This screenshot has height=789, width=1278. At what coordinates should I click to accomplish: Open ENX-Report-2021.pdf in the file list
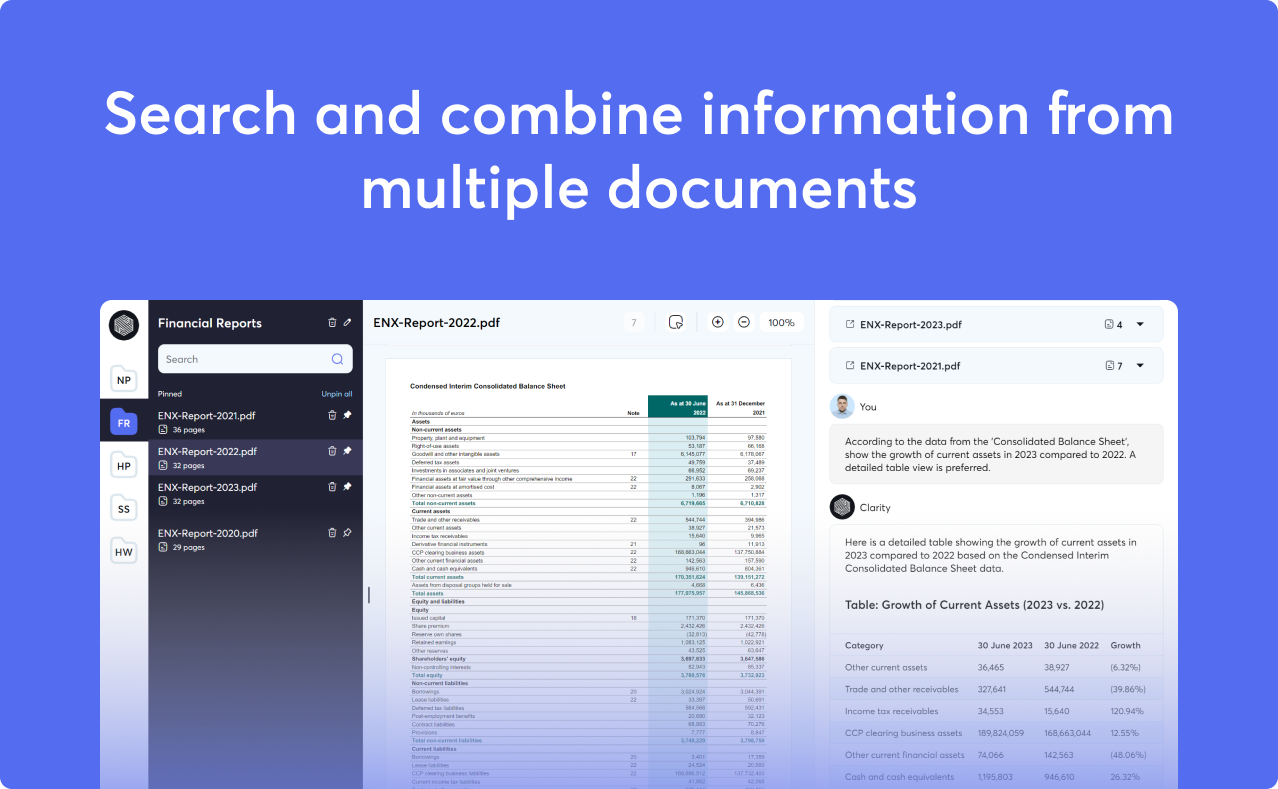[207, 415]
